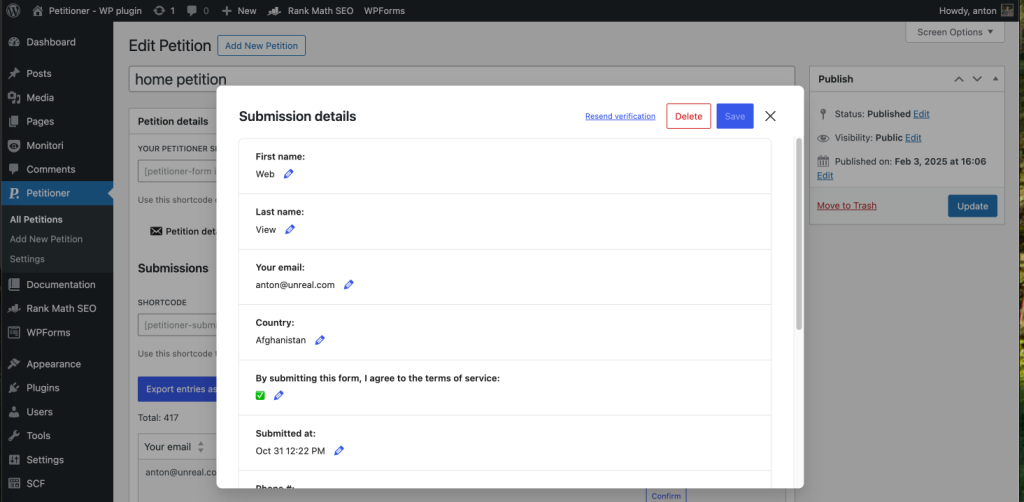Click the modal vertical scrollbar

798,235
